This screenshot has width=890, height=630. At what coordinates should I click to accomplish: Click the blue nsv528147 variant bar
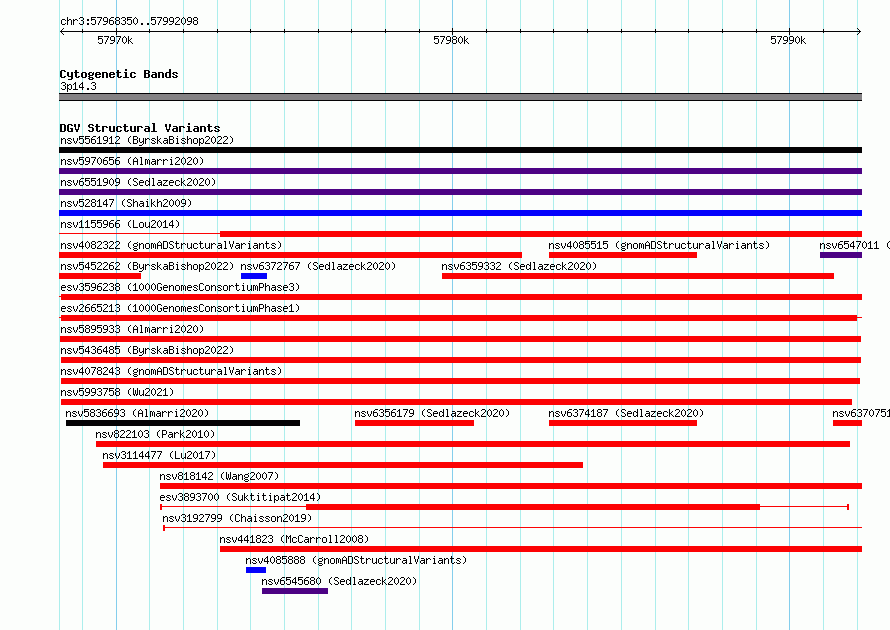click(460, 213)
